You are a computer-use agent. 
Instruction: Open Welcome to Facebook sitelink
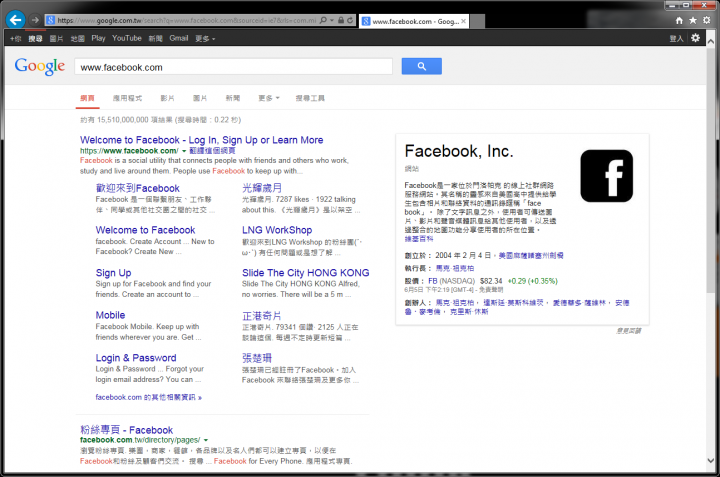tap(145, 230)
